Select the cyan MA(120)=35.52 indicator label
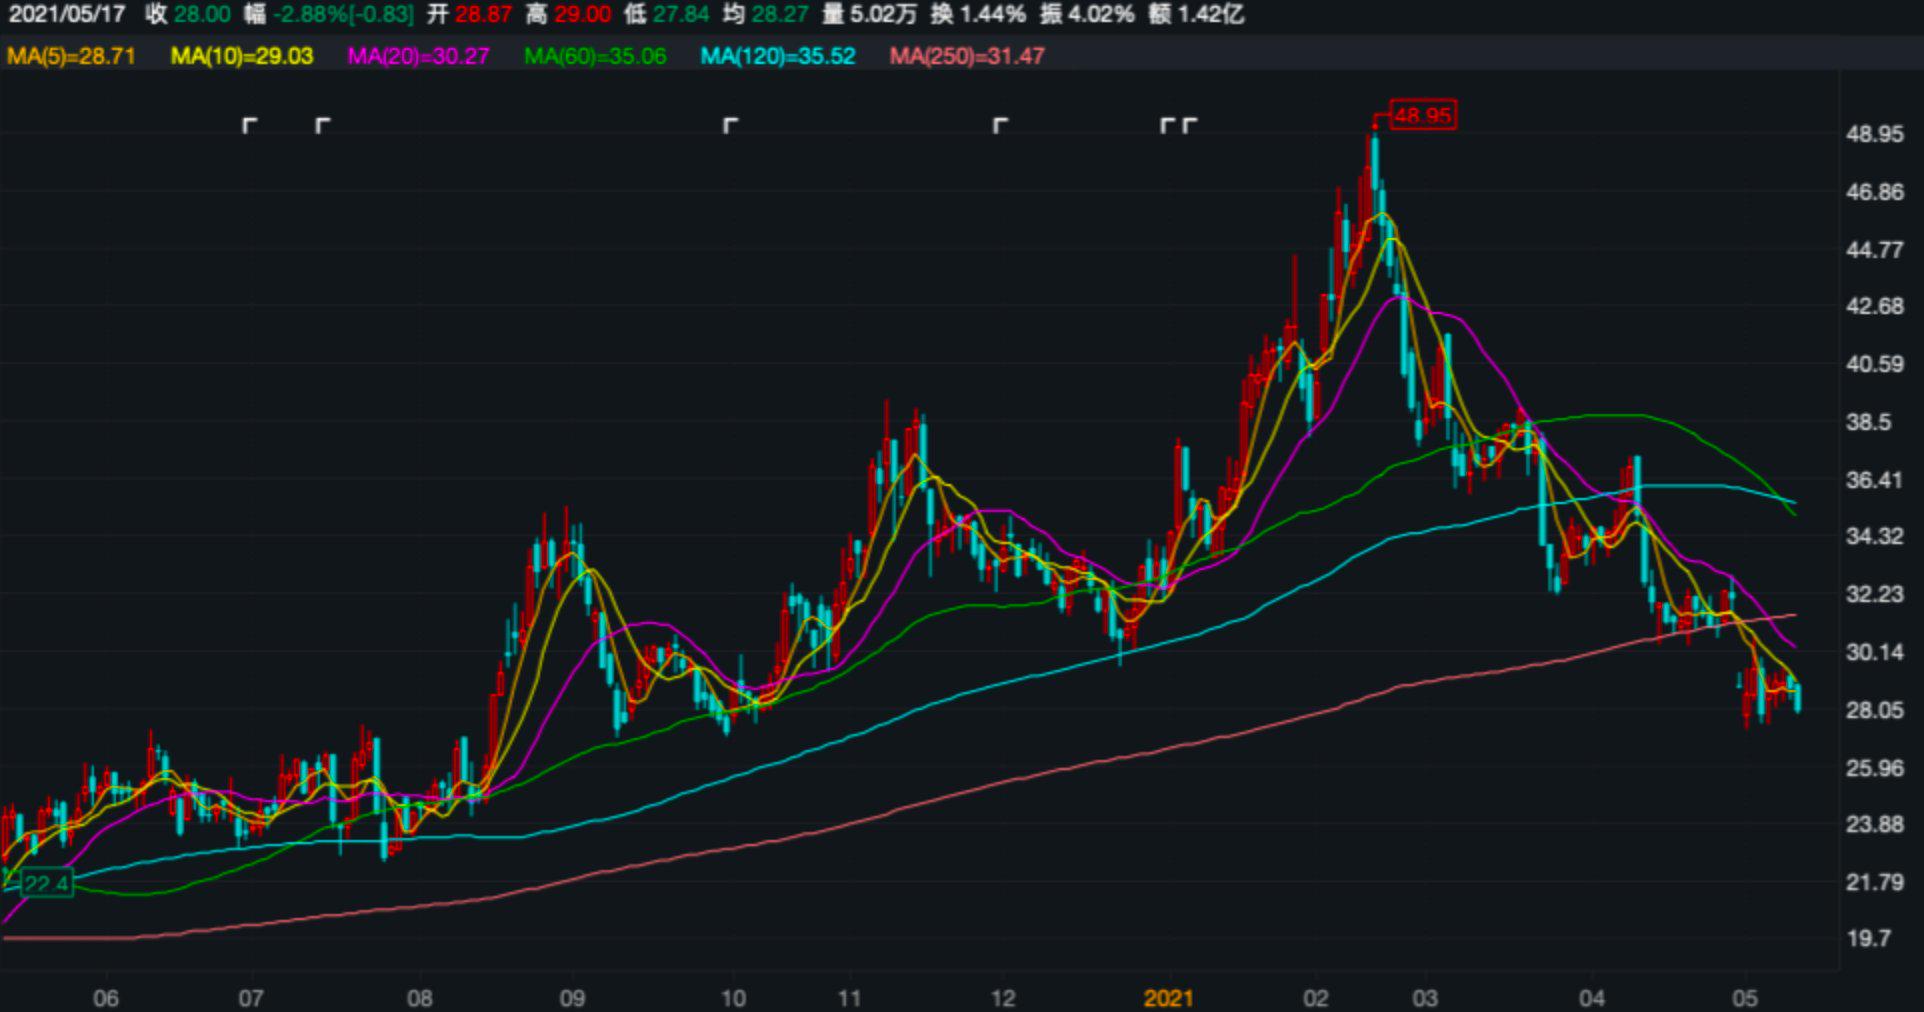1924x1012 pixels. pos(778,56)
